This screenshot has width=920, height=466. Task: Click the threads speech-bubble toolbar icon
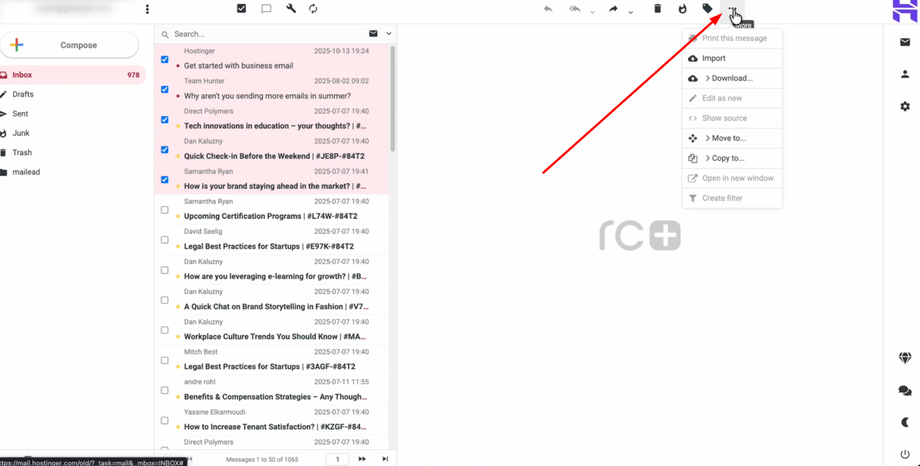266,9
